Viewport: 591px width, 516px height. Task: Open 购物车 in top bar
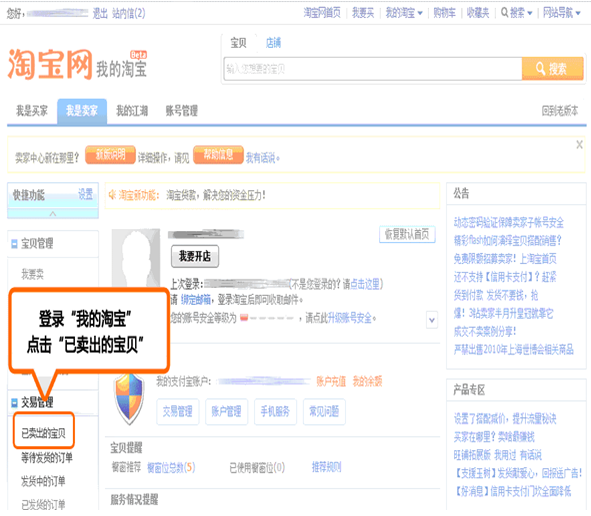pos(444,13)
